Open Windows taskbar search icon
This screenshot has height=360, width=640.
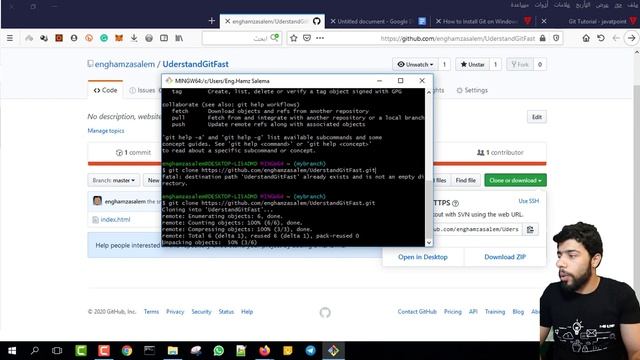click(35, 351)
